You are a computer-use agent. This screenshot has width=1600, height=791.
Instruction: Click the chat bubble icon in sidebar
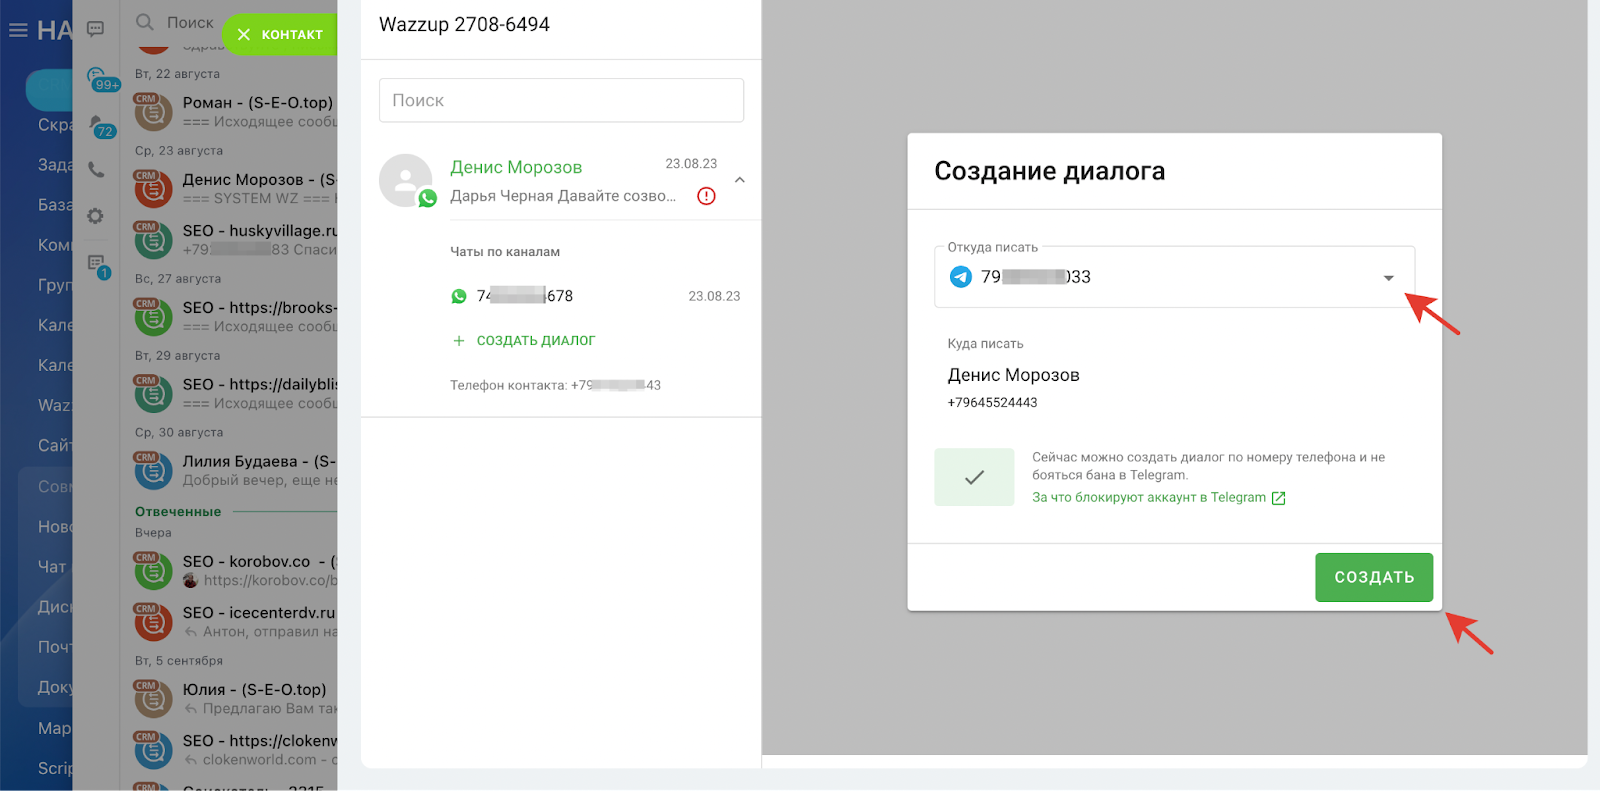tap(96, 29)
